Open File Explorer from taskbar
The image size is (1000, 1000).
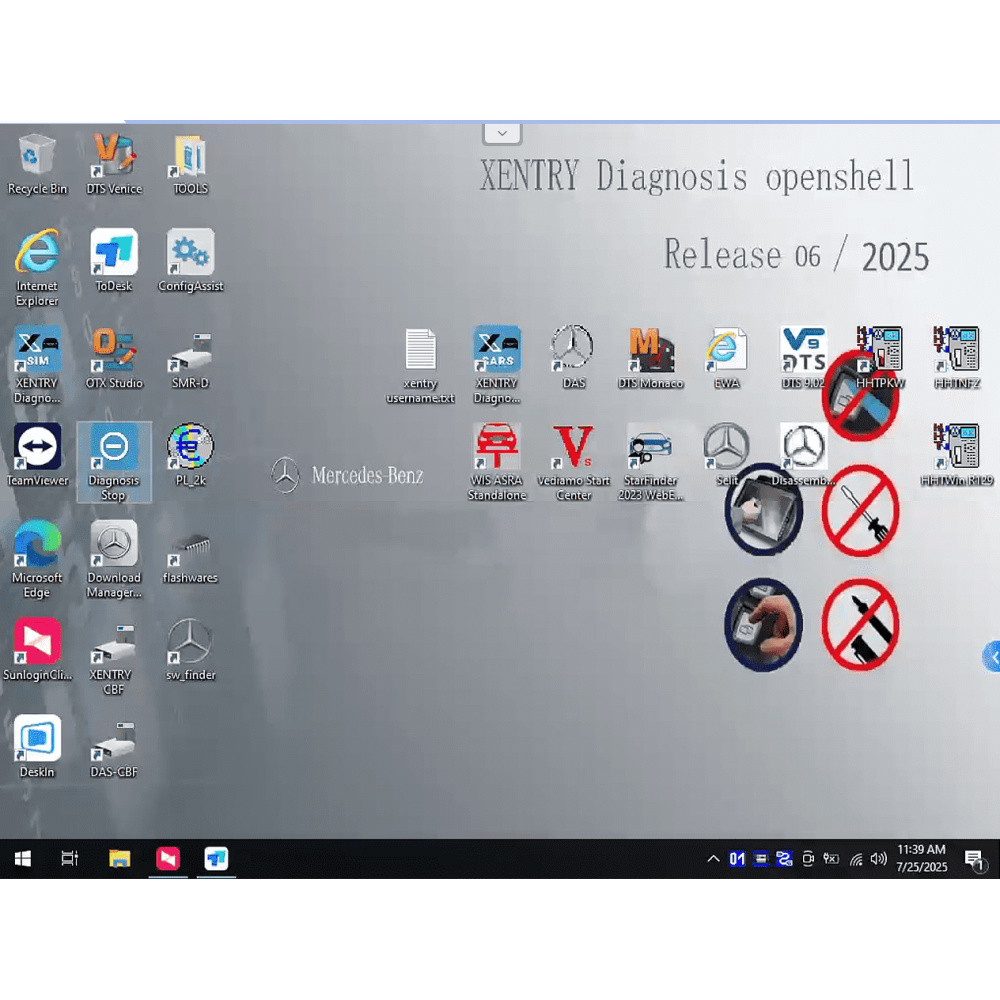click(x=119, y=858)
